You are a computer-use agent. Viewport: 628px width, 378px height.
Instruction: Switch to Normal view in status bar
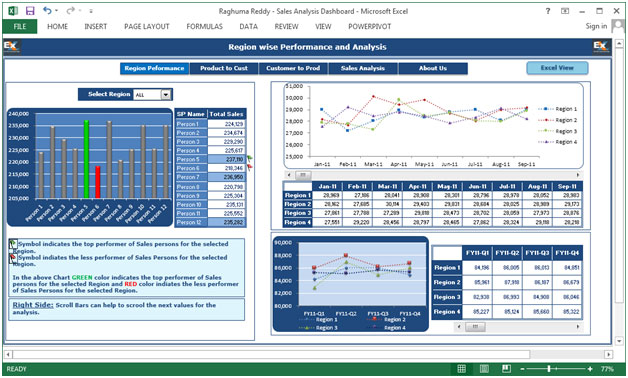click(x=461, y=369)
